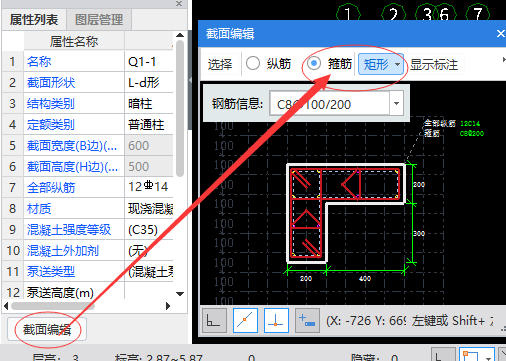Click the 全部纵筋 property label
This screenshot has width=506, height=361.
coord(51,188)
